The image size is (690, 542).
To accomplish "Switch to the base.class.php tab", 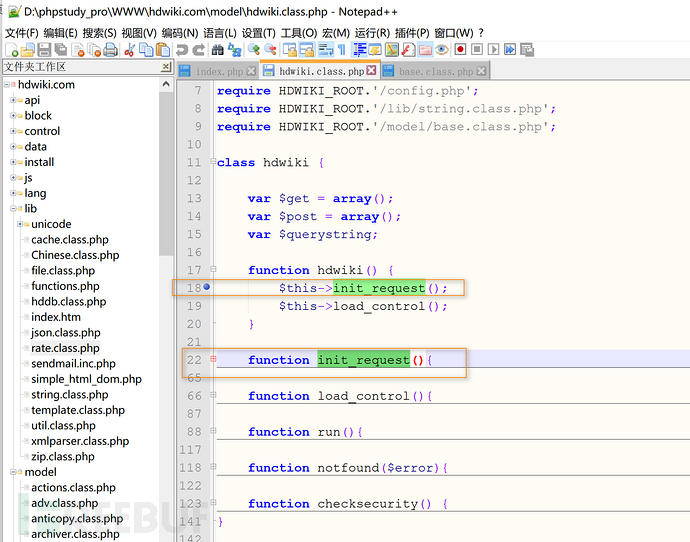I will [436, 71].
